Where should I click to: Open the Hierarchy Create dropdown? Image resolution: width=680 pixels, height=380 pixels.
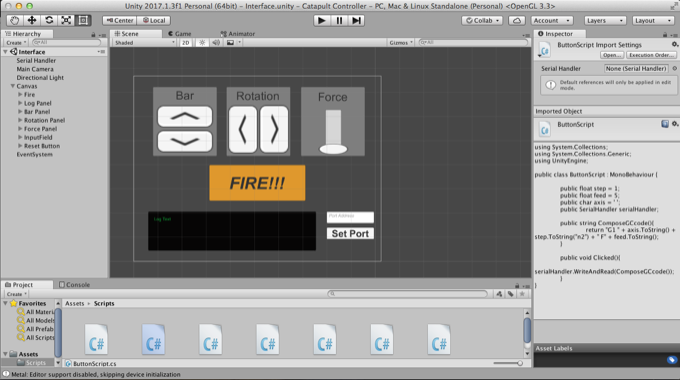coord(16,43)
